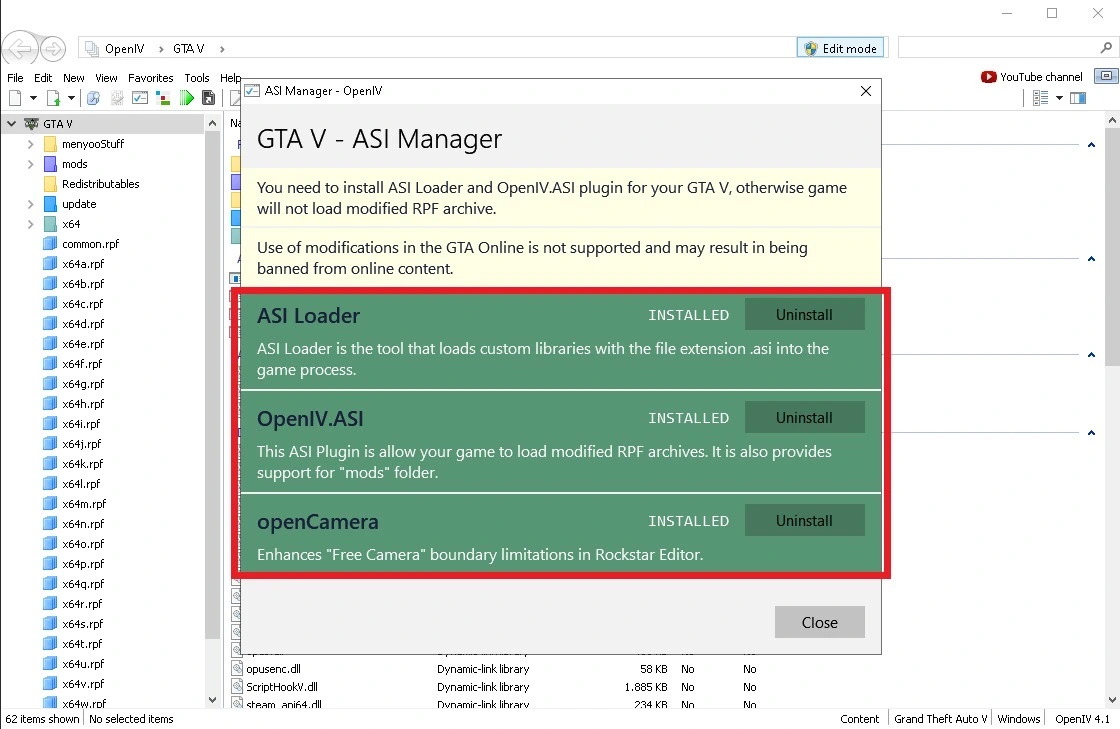Focus the search input field
1120x729 pixels.
[998, 48]
